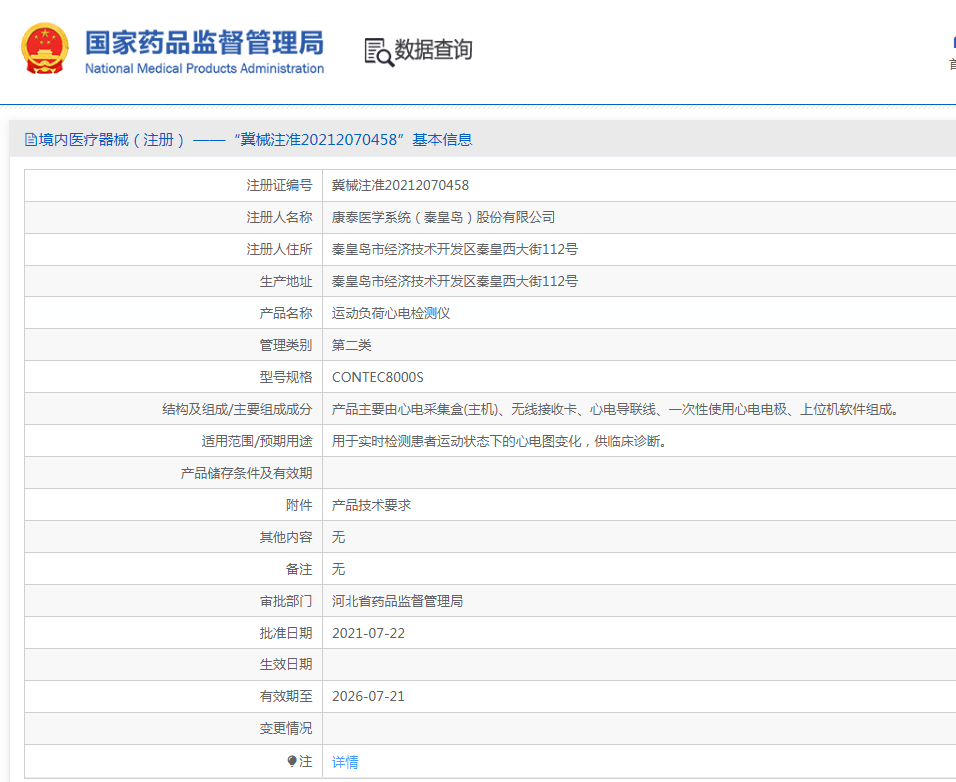This screenshot has height=782, width=956.
Task: Click the 管理类别 label
Action: (x=286, y=345)
